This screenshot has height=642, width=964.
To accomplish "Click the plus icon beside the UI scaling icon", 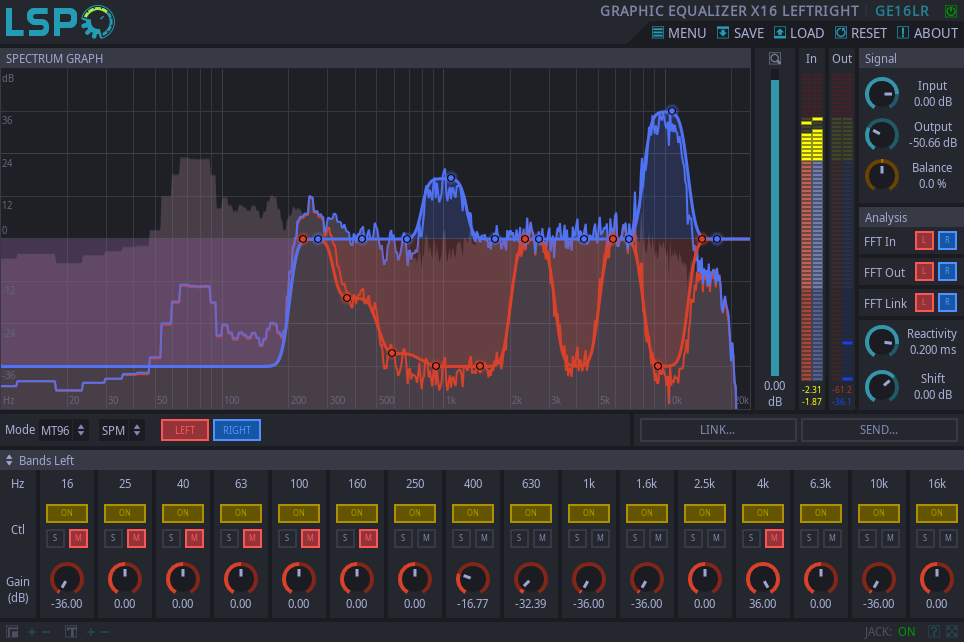I will pyautogui.click(x=31, y=632).
